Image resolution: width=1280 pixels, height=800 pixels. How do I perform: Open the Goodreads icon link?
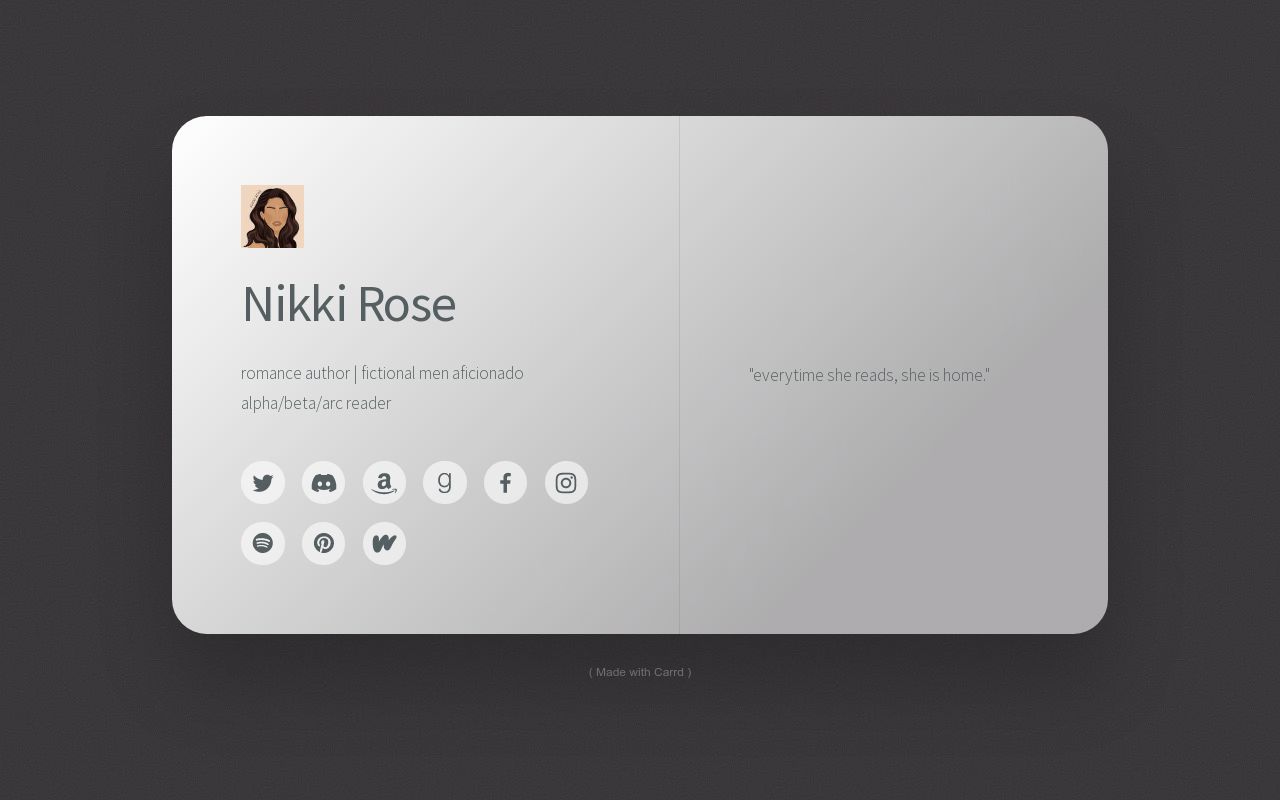pos(445,483)
